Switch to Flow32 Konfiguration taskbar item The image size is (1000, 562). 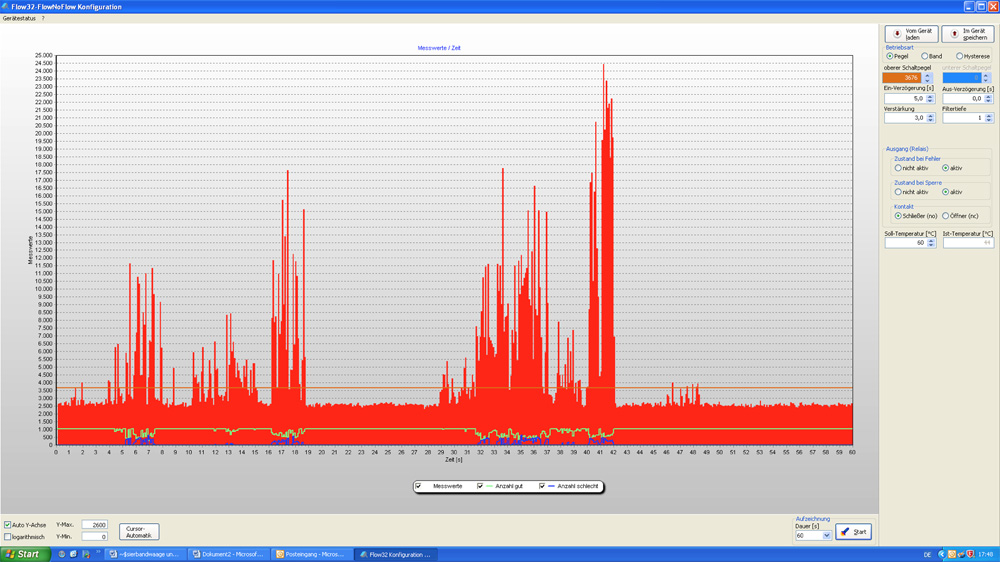point(397,554)
